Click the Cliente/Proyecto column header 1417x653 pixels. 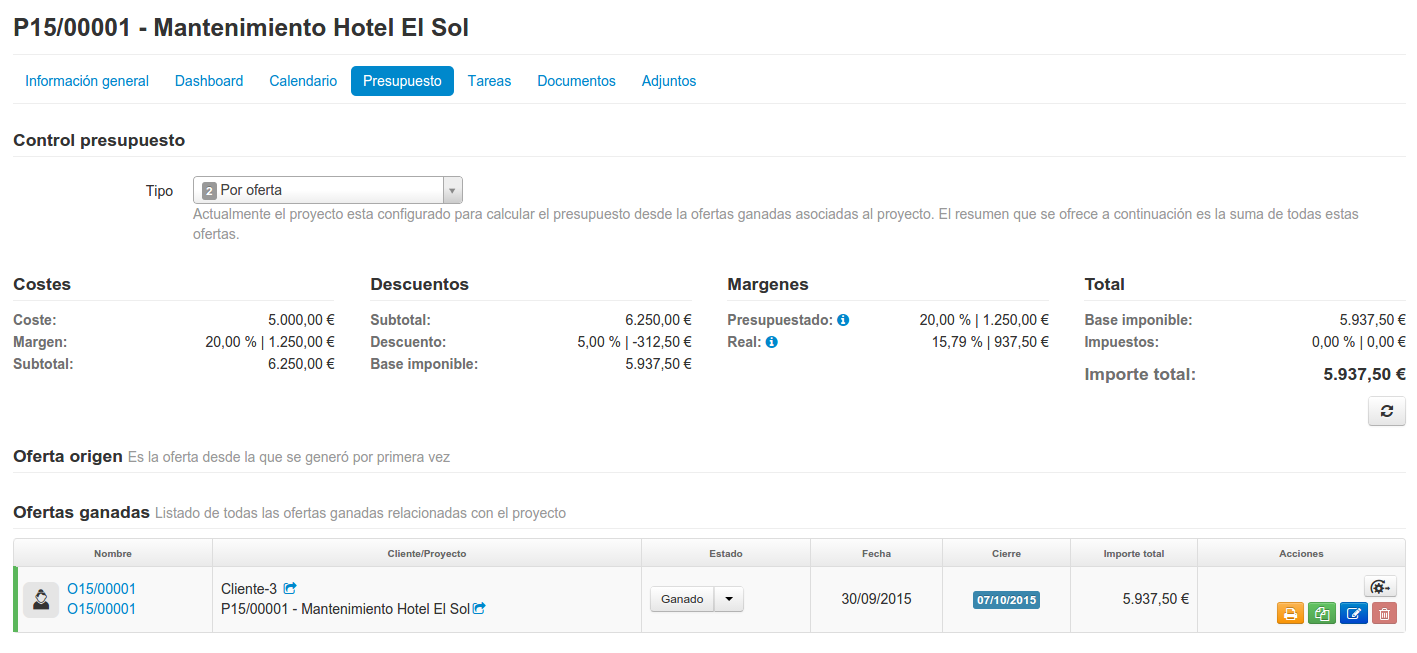tap(427, 553)
